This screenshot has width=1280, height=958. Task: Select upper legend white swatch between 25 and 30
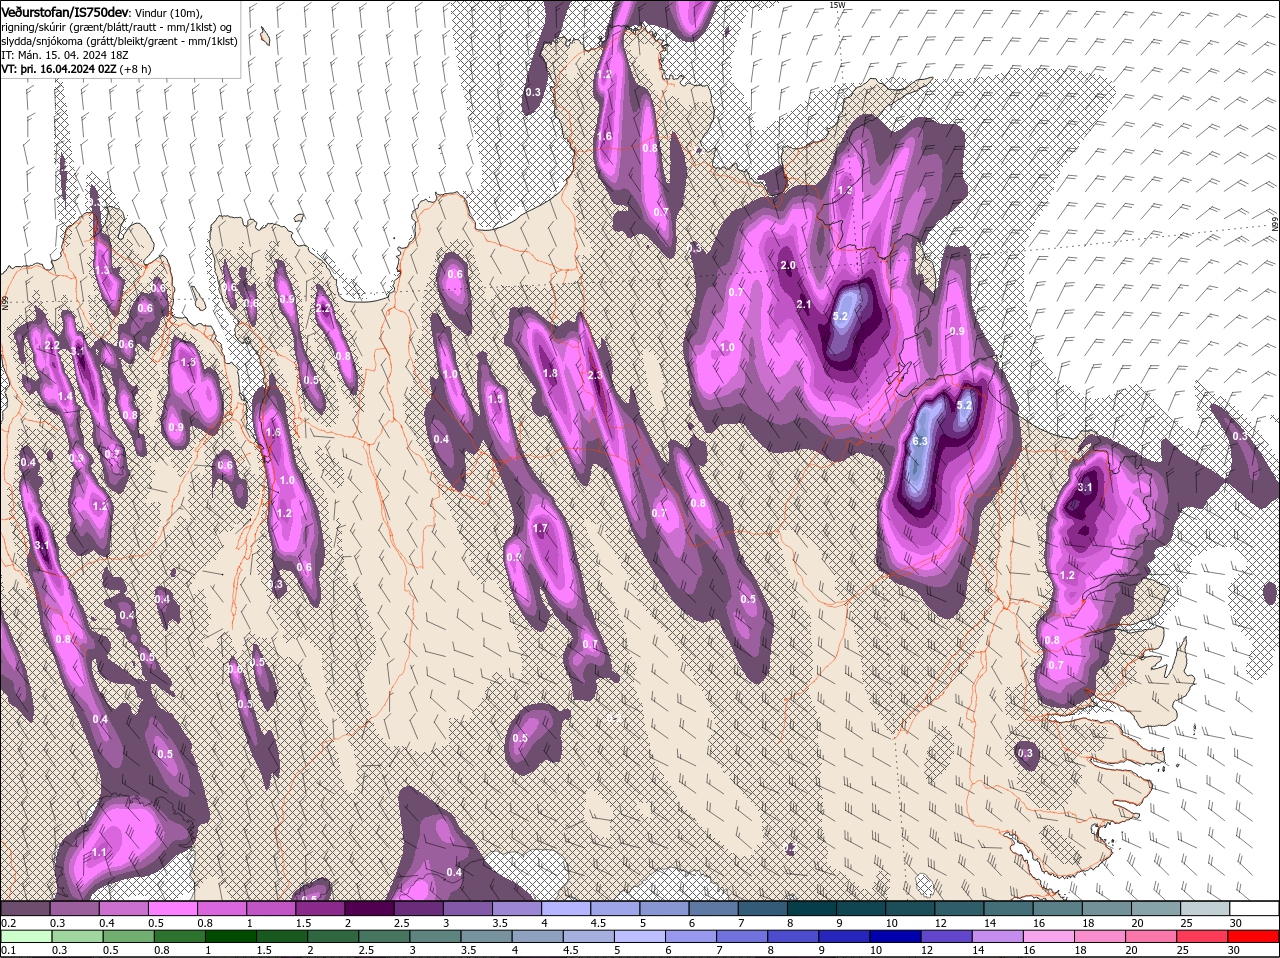click(1205, 908)
